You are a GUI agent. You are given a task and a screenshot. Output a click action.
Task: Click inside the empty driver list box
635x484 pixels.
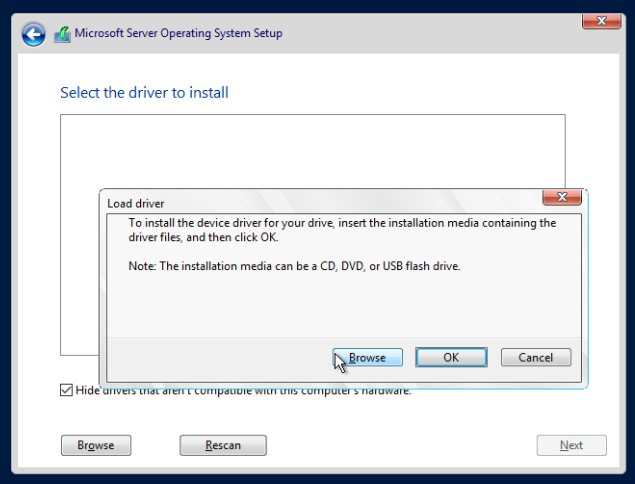tap(300, 150)
